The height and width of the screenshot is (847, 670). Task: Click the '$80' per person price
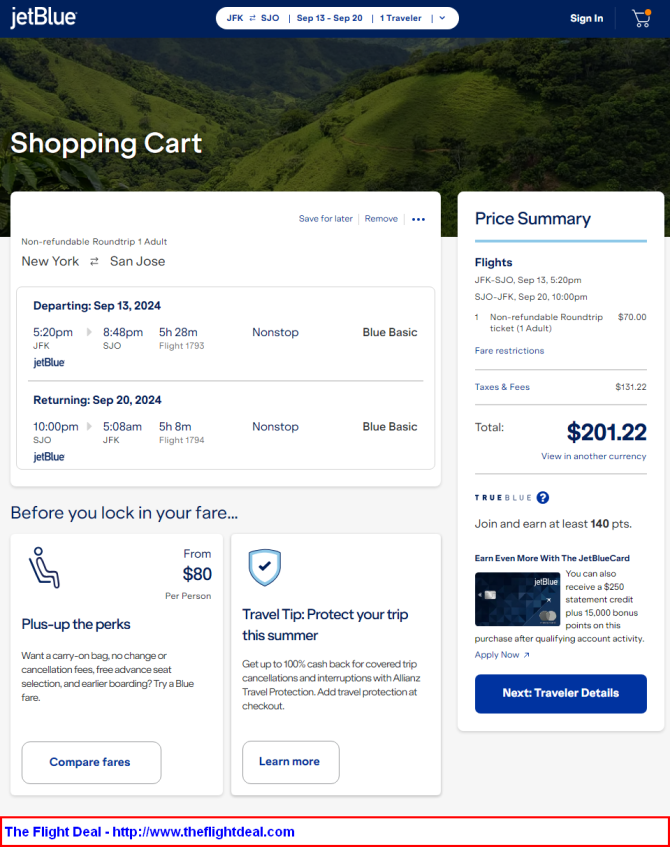point(197,574)
